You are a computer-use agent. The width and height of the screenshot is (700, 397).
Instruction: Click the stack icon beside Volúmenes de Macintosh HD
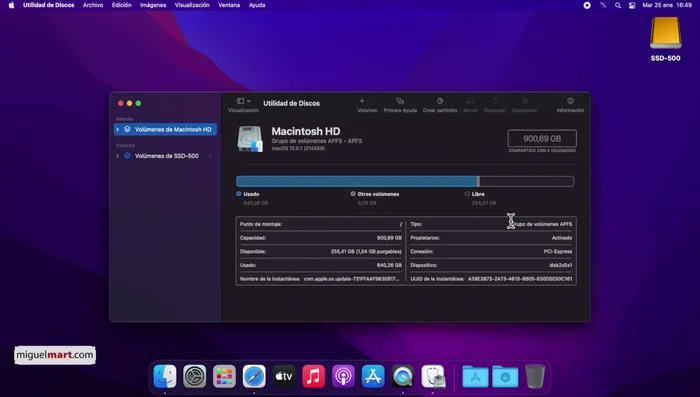pos(127,129)
